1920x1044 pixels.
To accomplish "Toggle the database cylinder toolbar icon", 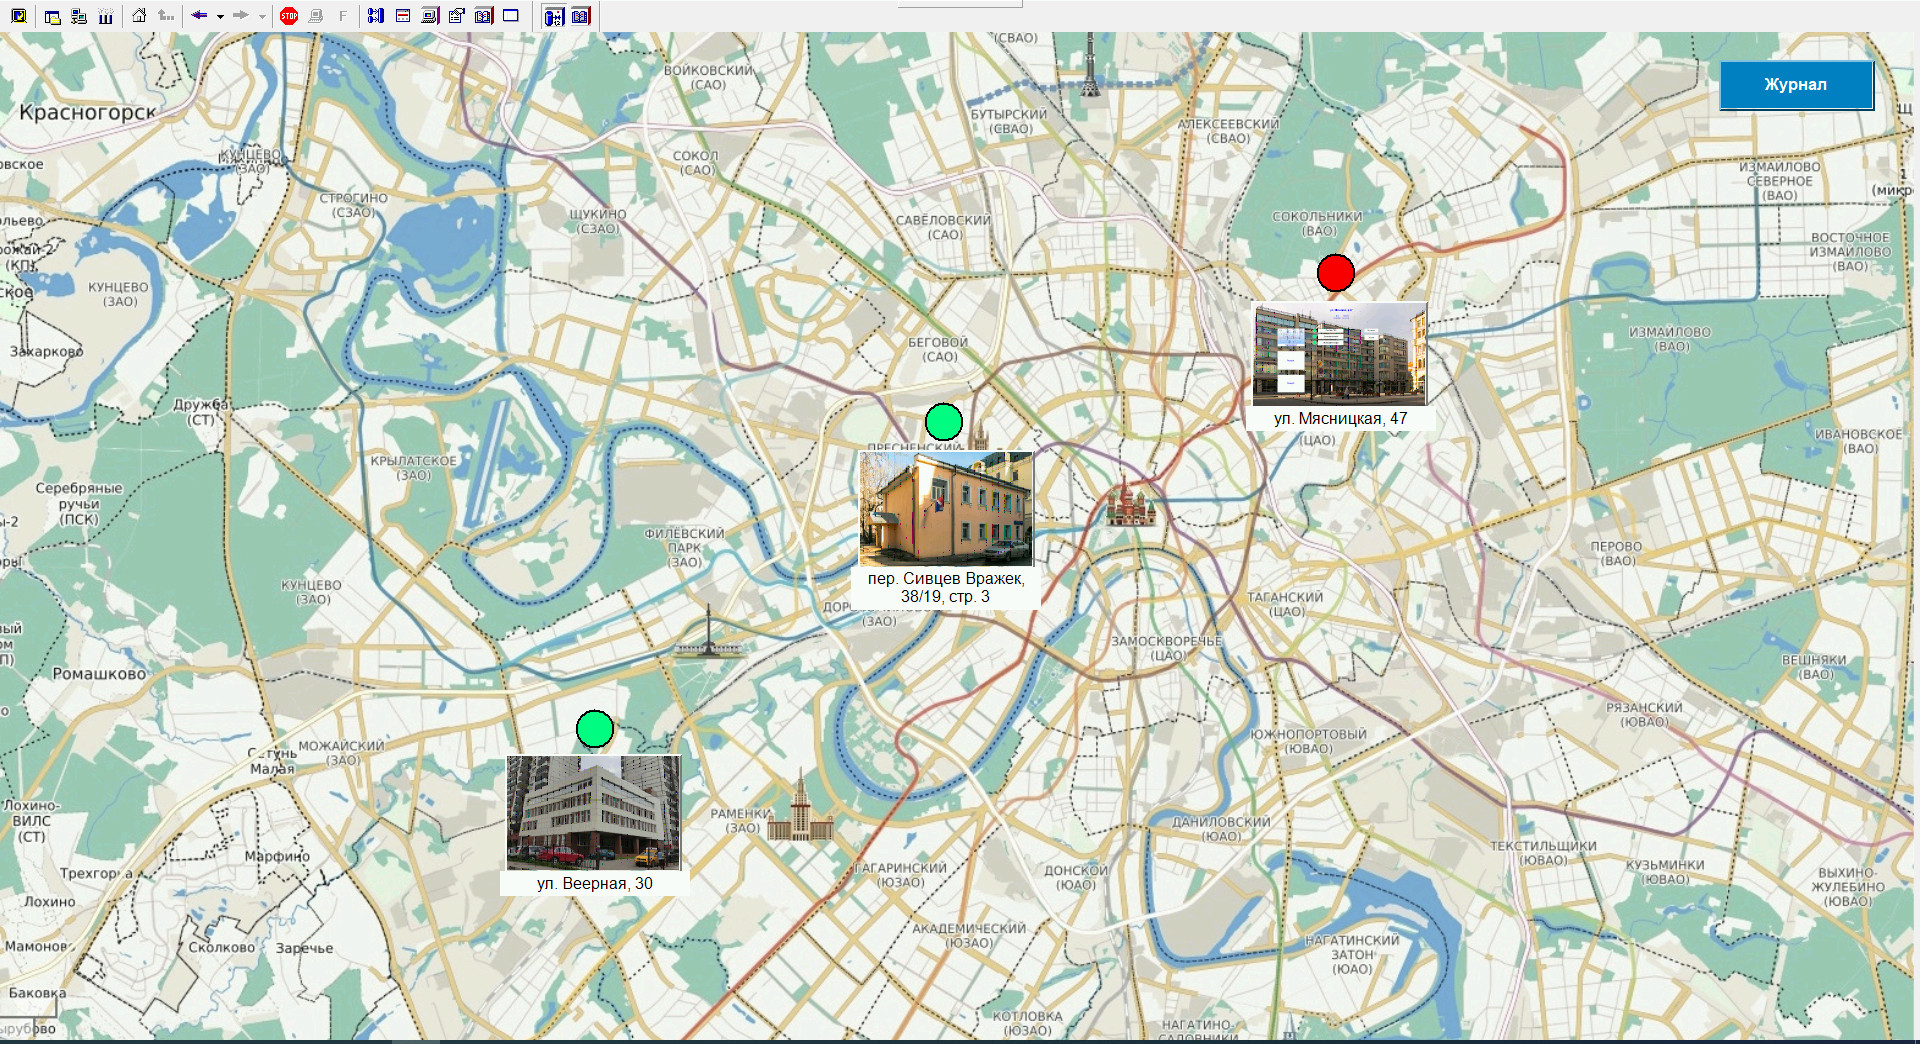I will (x=554, y=16).
